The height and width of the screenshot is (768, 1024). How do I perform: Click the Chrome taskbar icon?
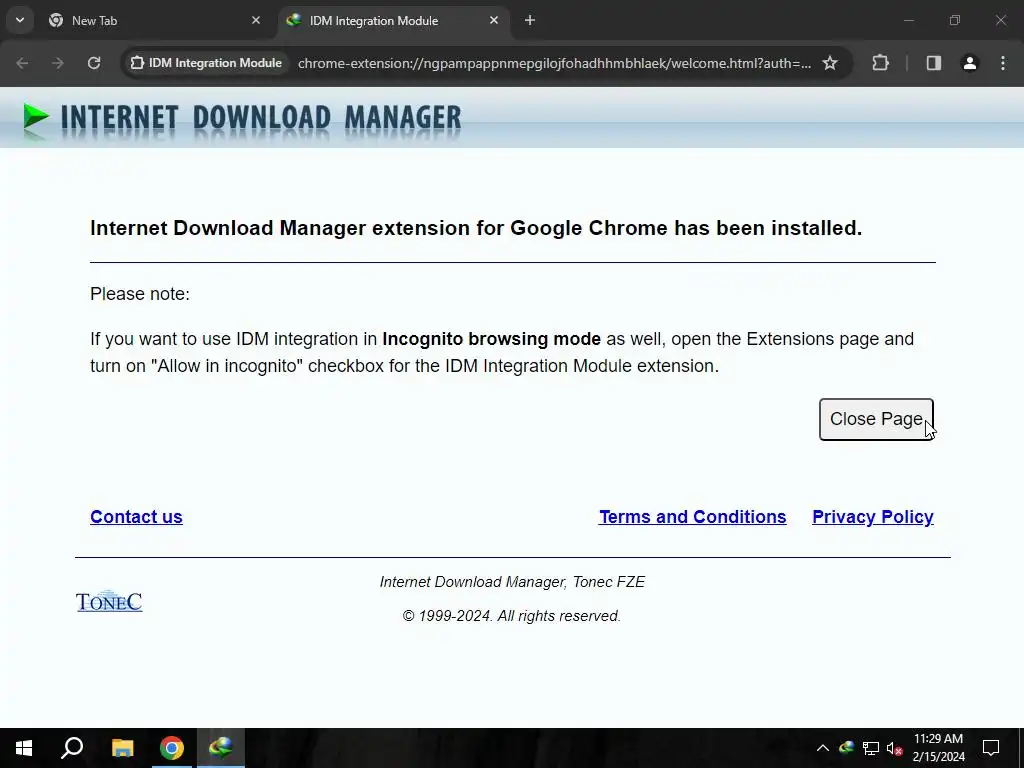pyautogui.click(x=172, y=748)
